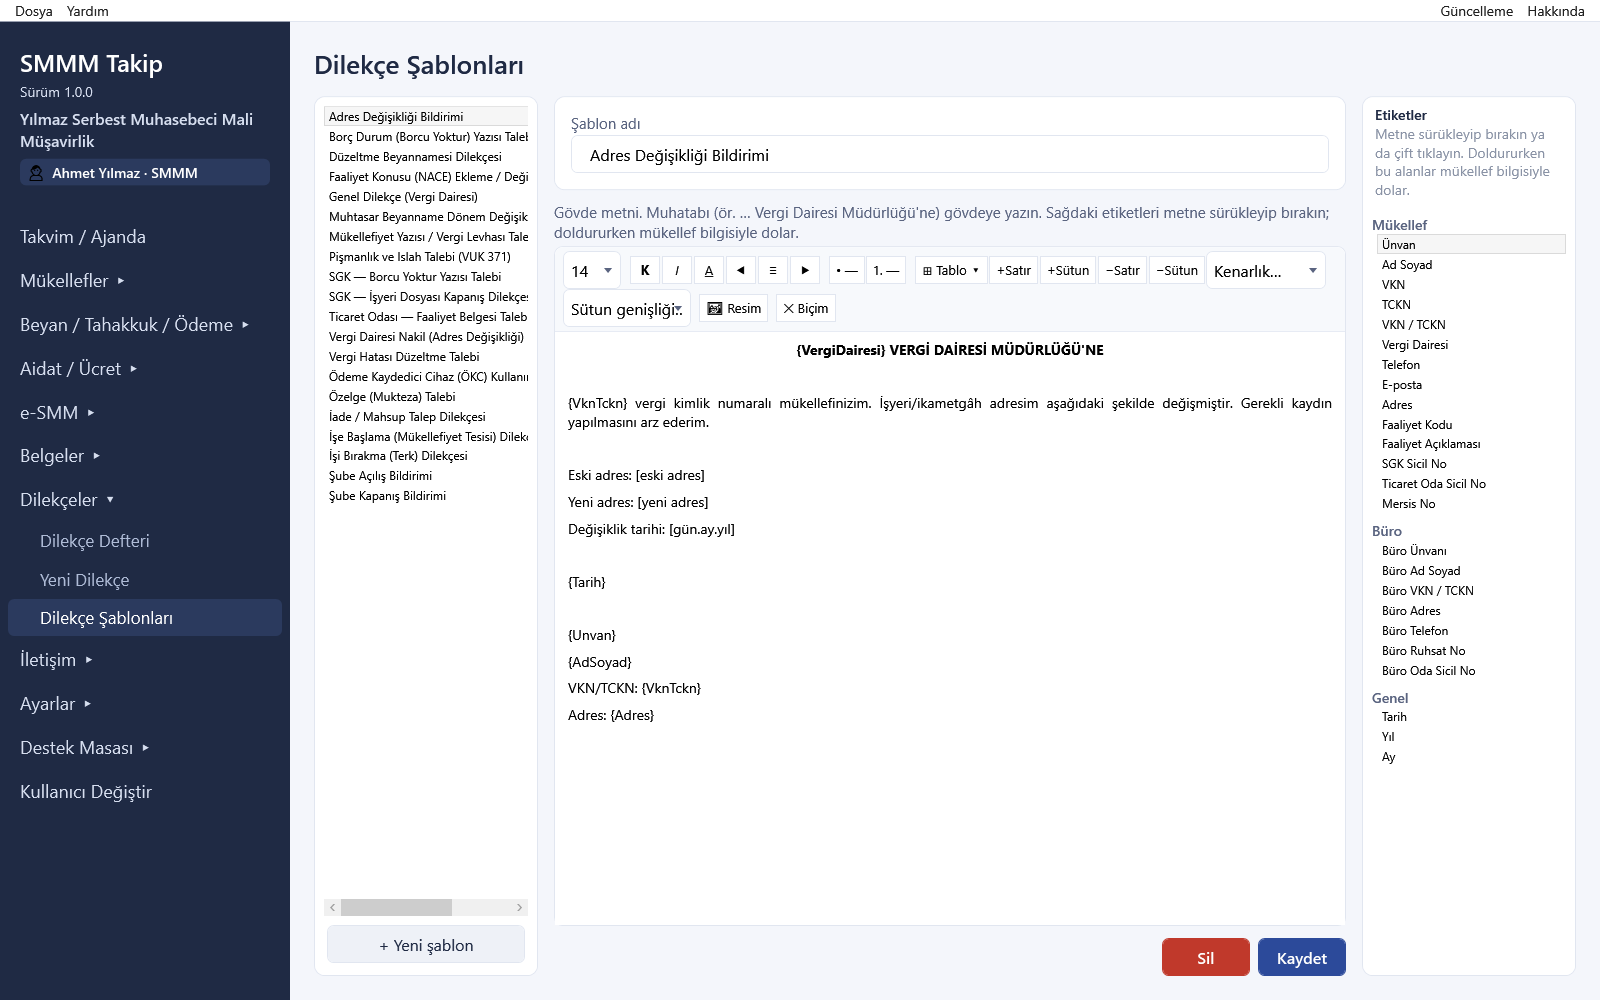Click the template list horizontal scrollbar
This screenshot has width=1600, height=1000.
[396, 907]
